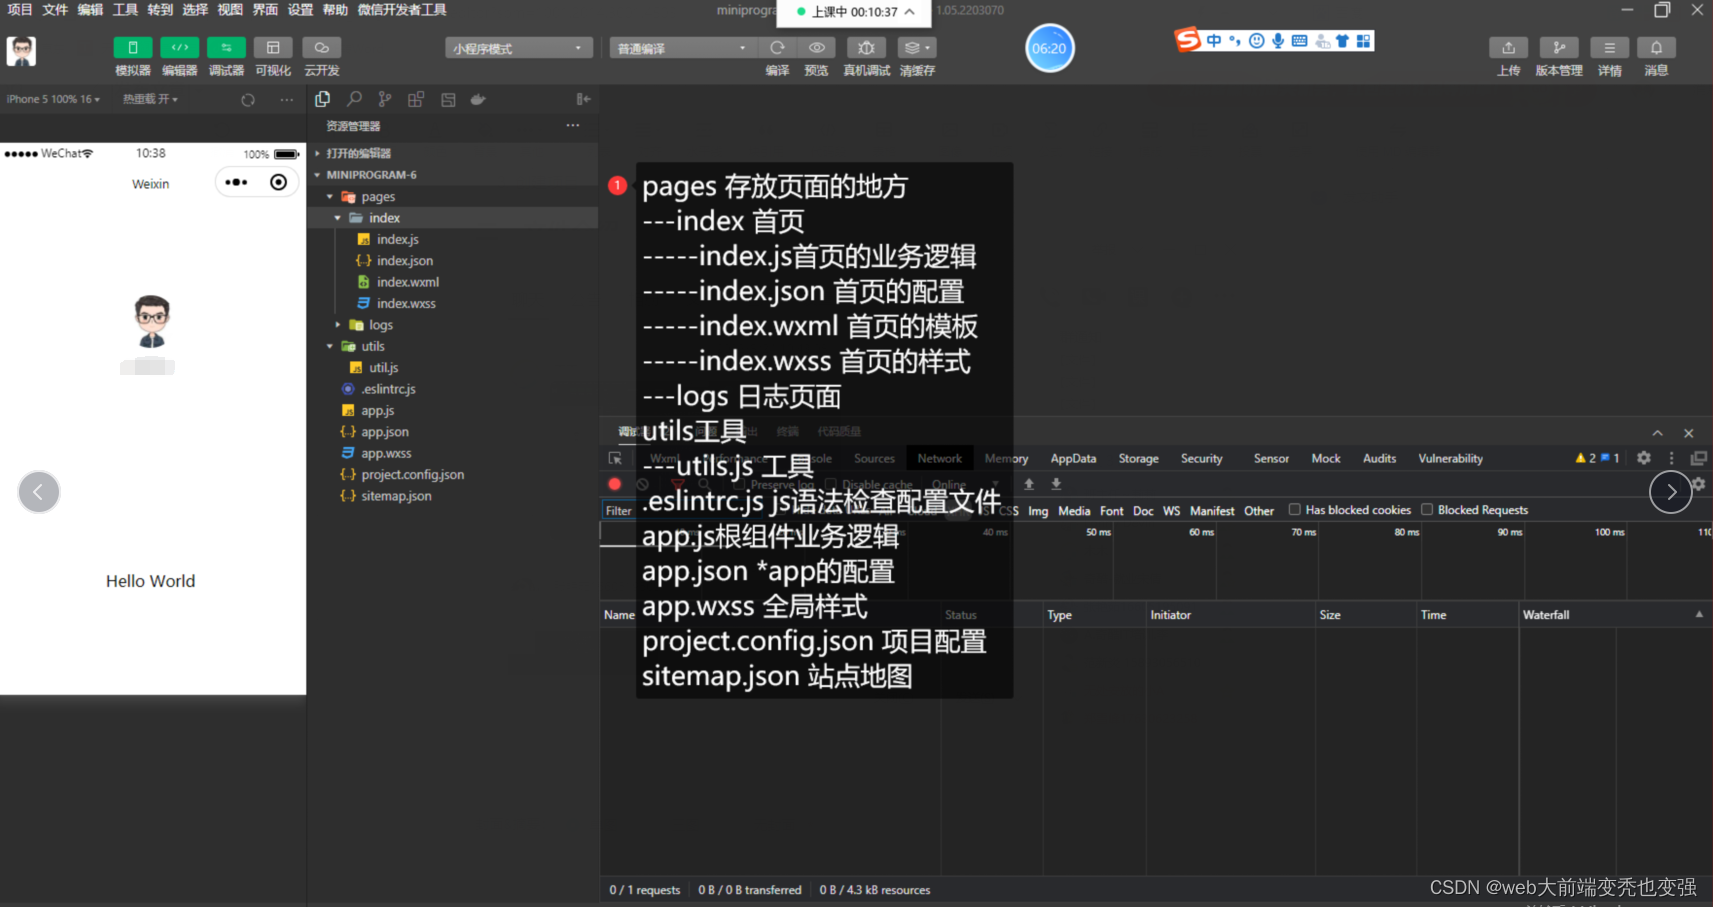Toggle the 编辑器 editor panel icon
This screenshot has width=1713, height=907.
[x=179, y=47]
